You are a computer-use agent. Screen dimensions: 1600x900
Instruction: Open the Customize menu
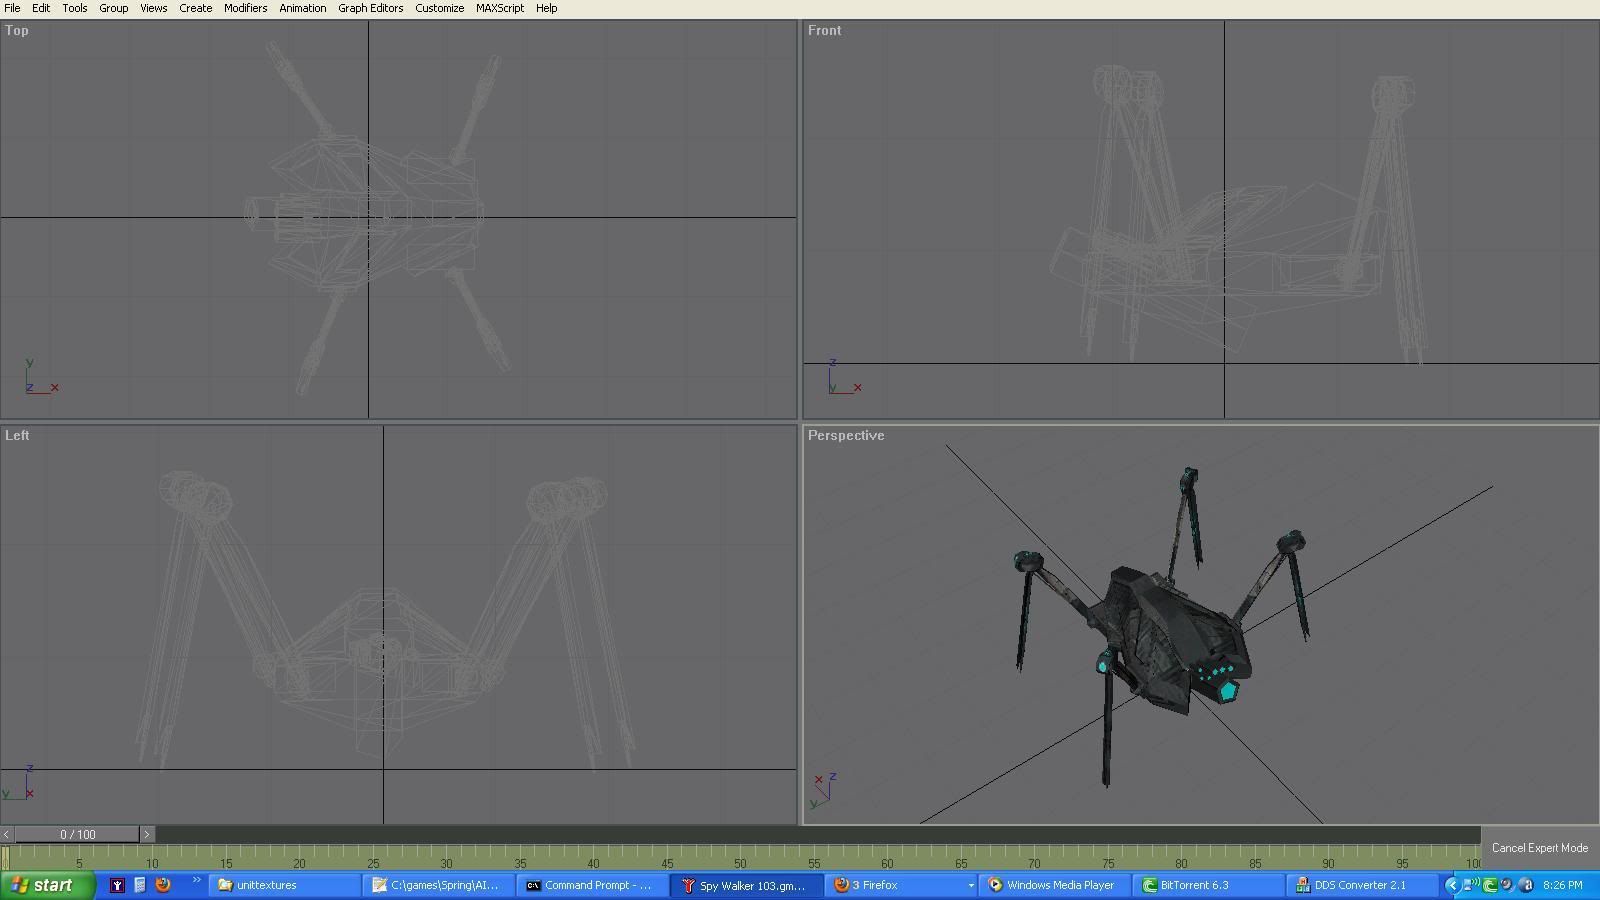pos(439,8)
